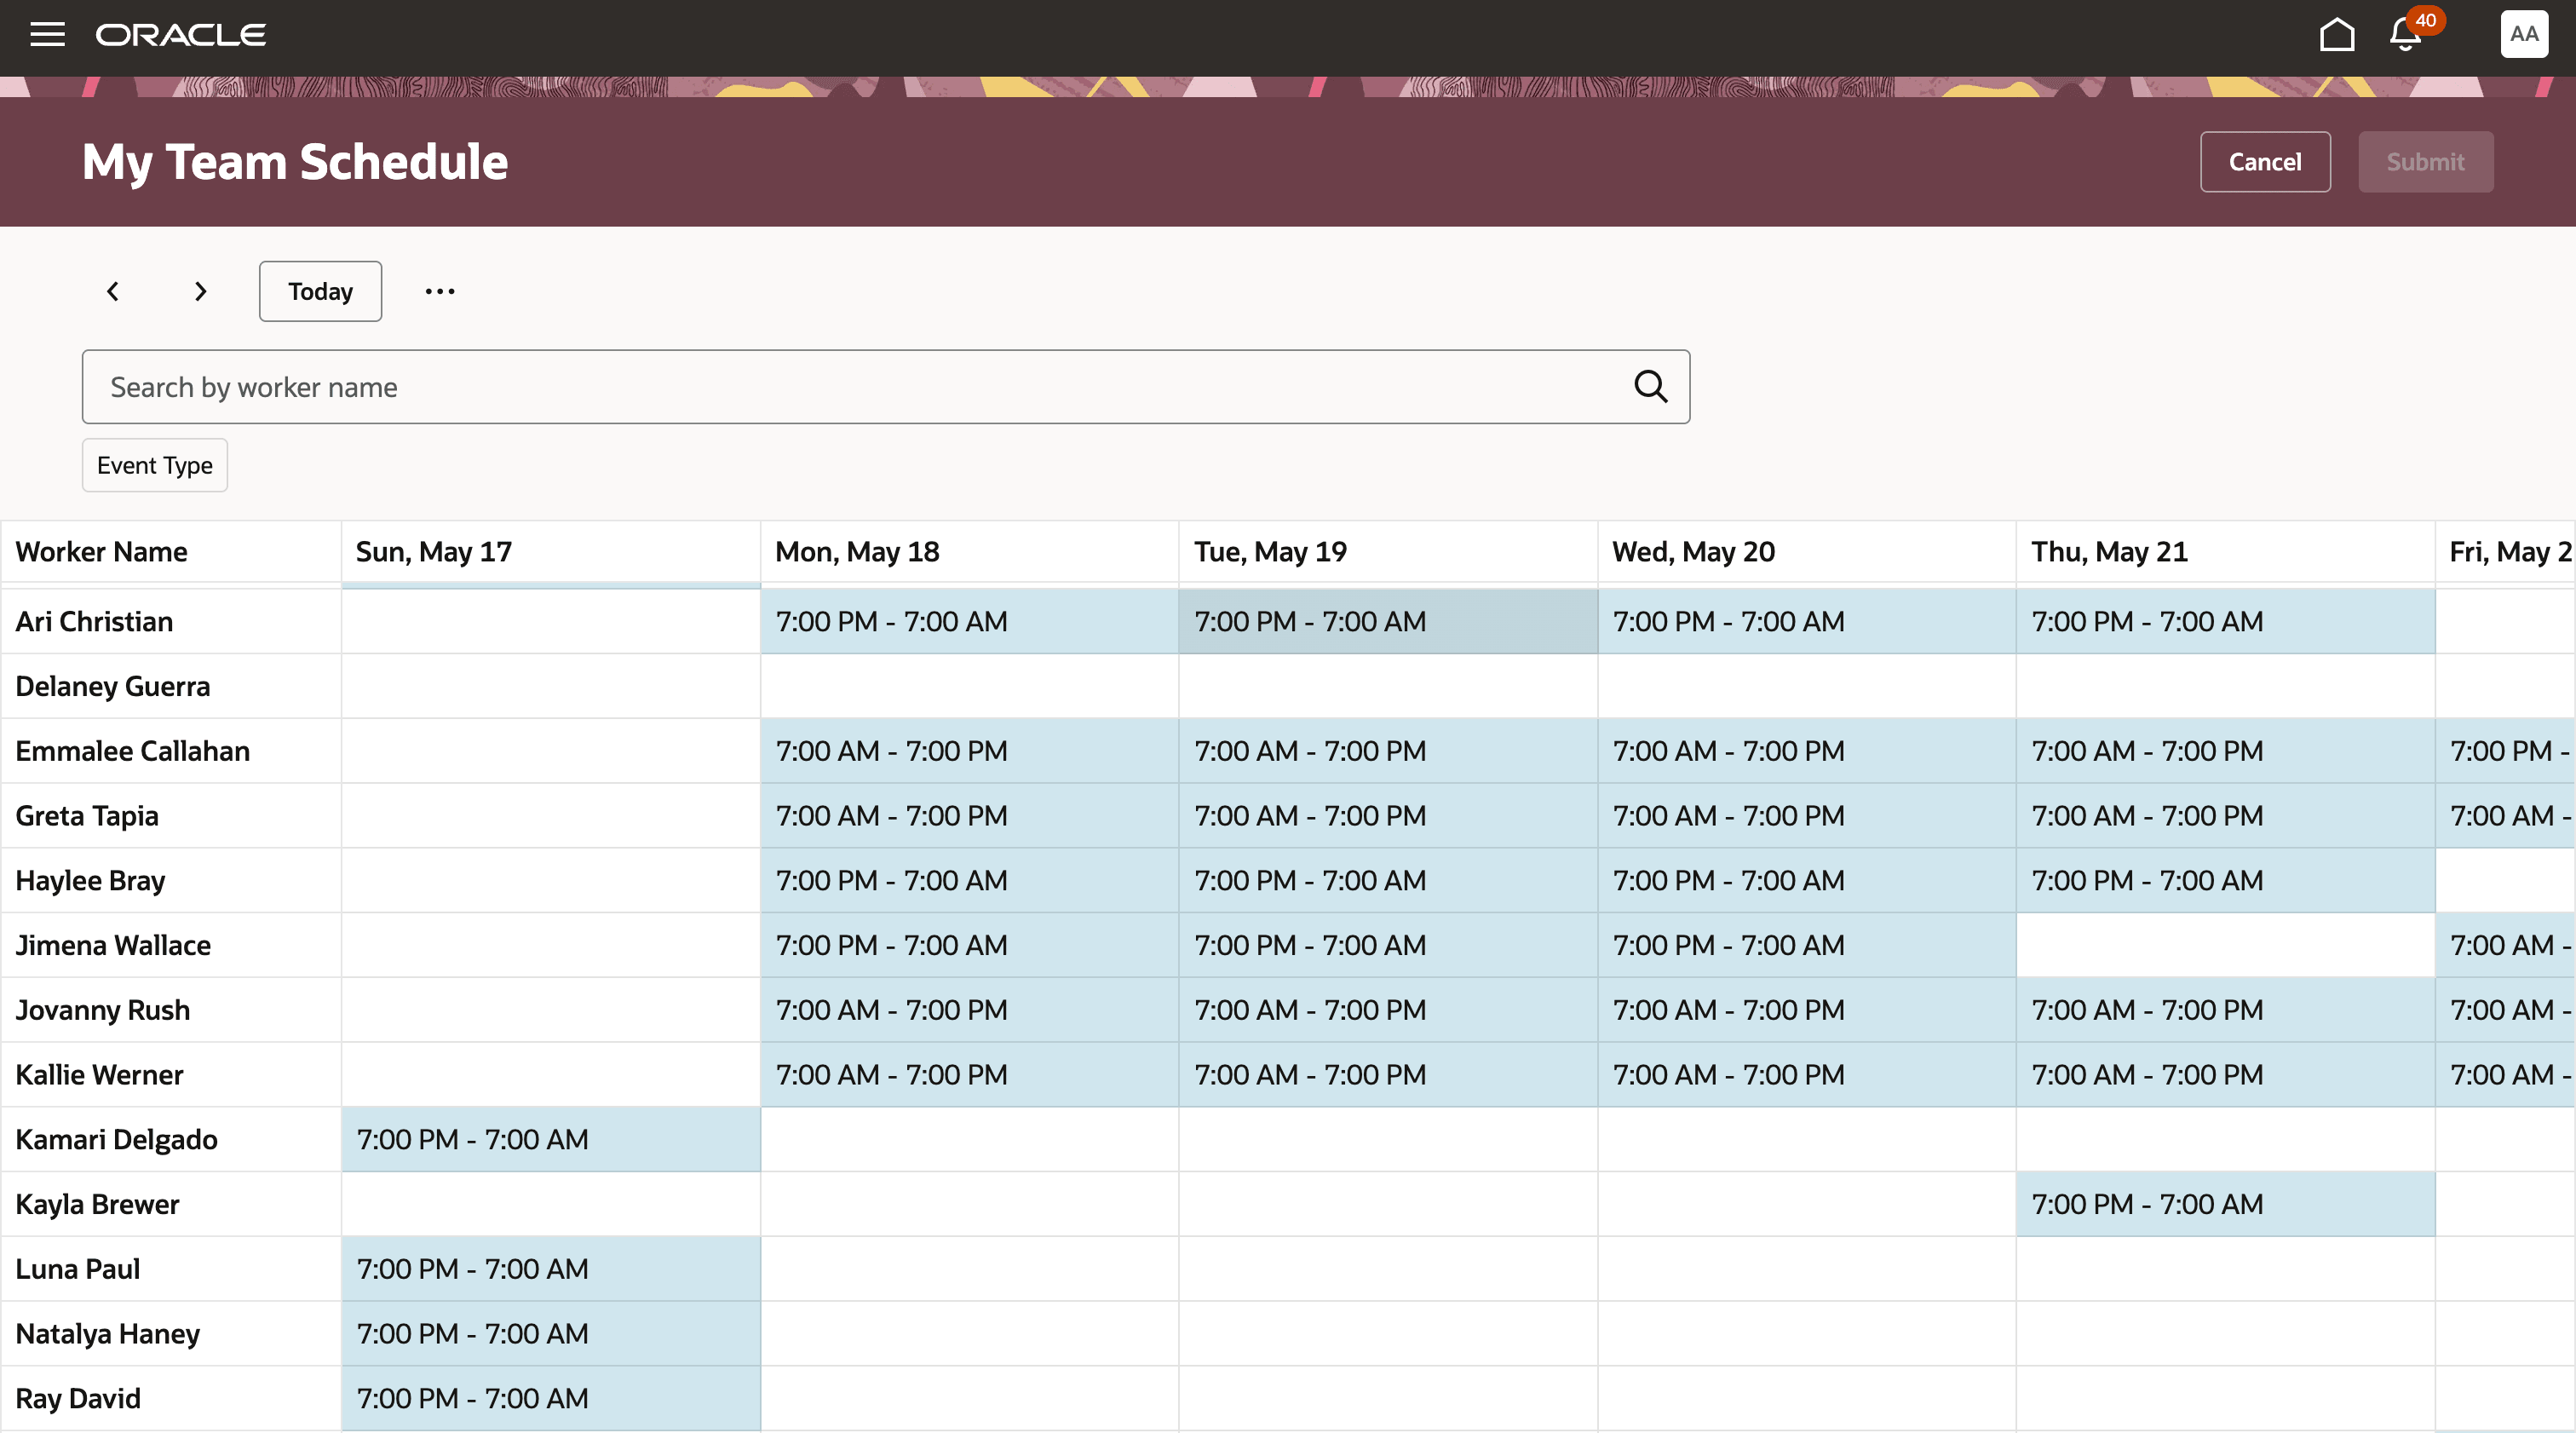Open Kayla Brewer's Thursday May 21 shift
The image size is (2576, 1433).
click(2226, 1205)
